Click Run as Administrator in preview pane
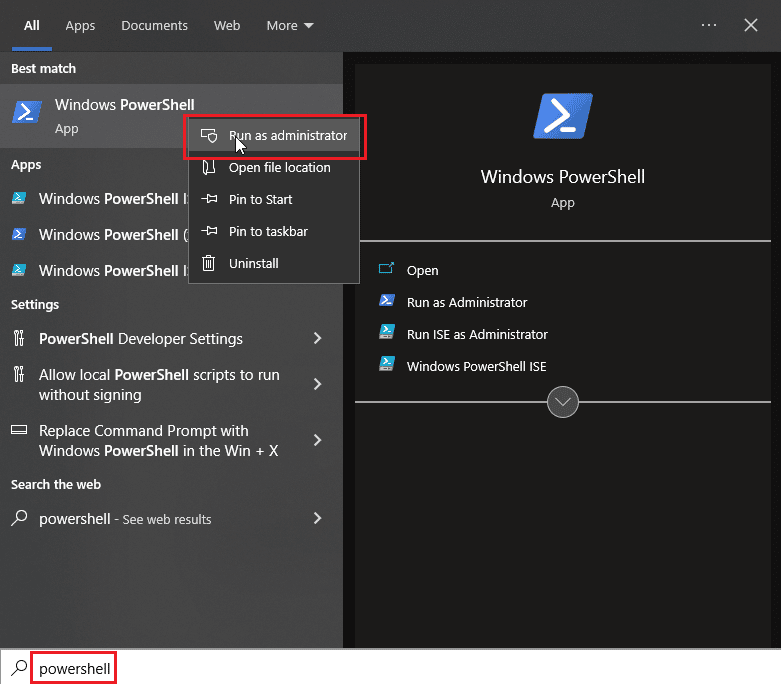The height and width of the screenshot is (684, 781). (x=467, y=302)
